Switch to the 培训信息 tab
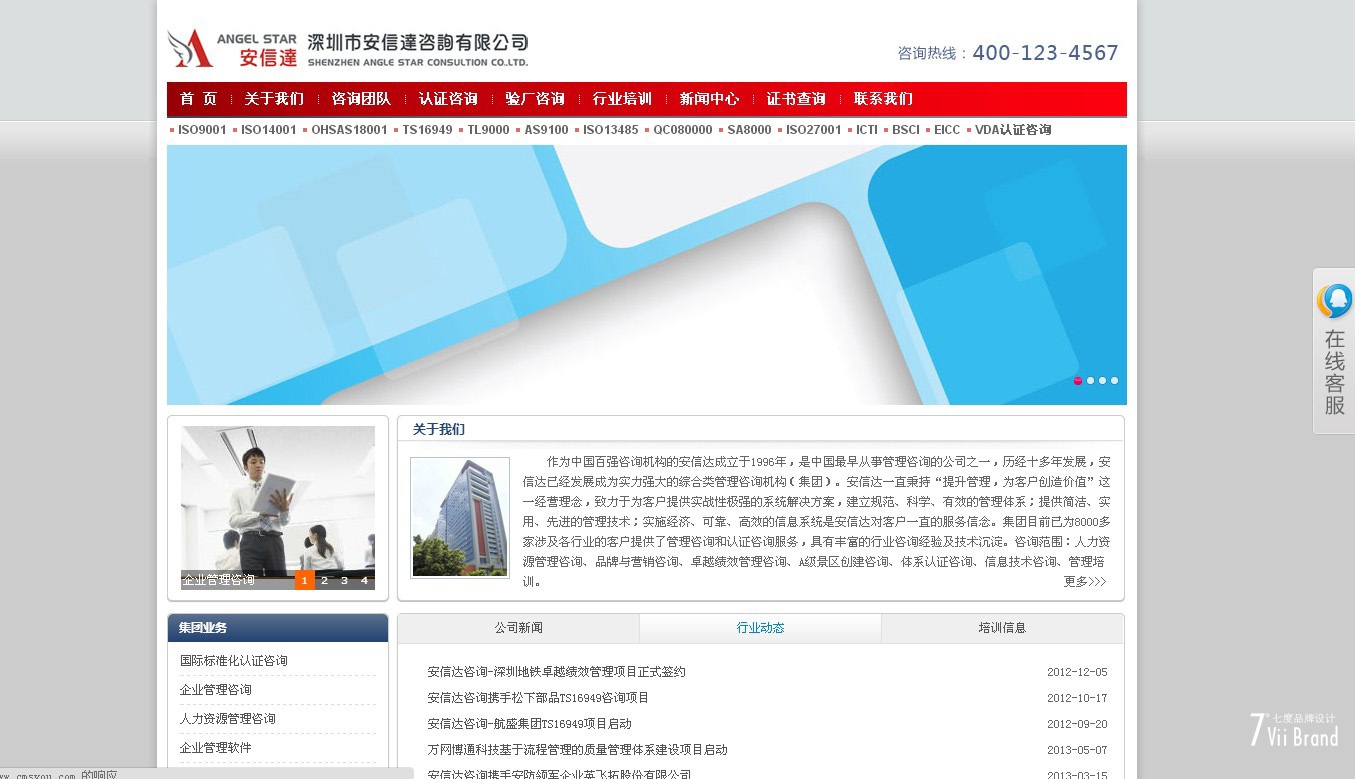 pos(1002,628)
